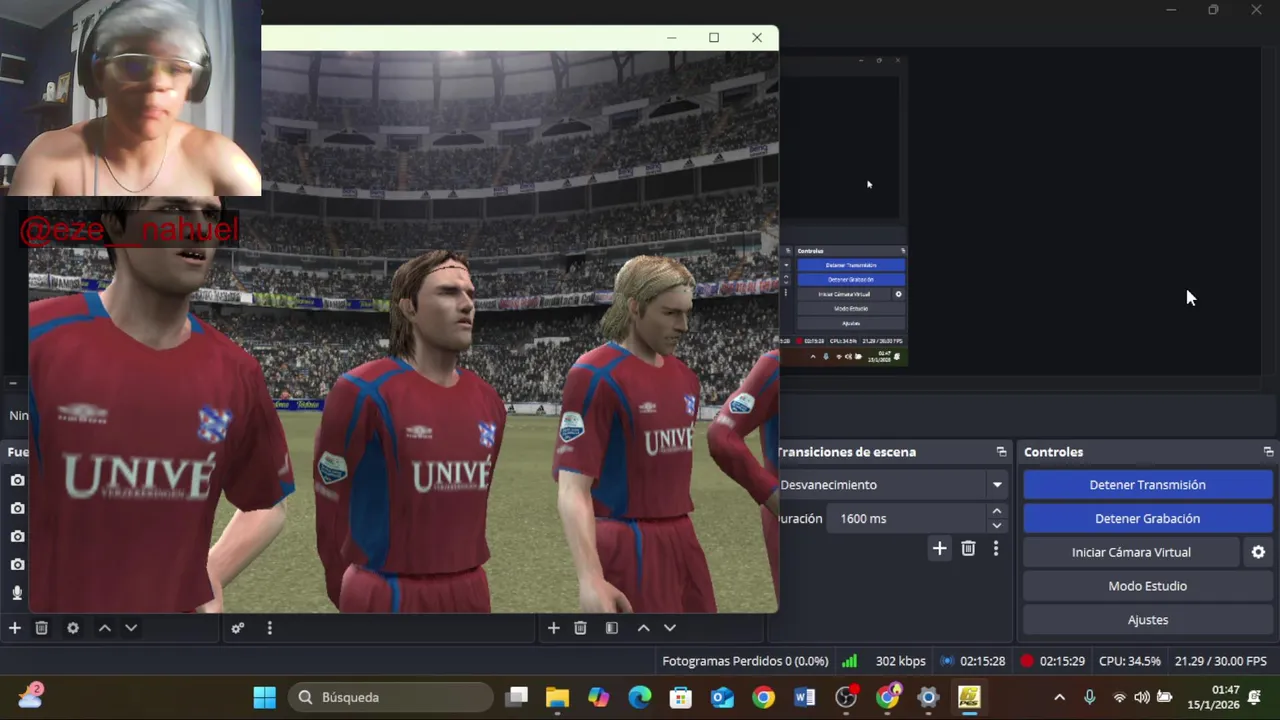This screenshot has height=720, width=1280.
Task: Launch Microsoft Word from the taskbar
Action: pos(804,697)
